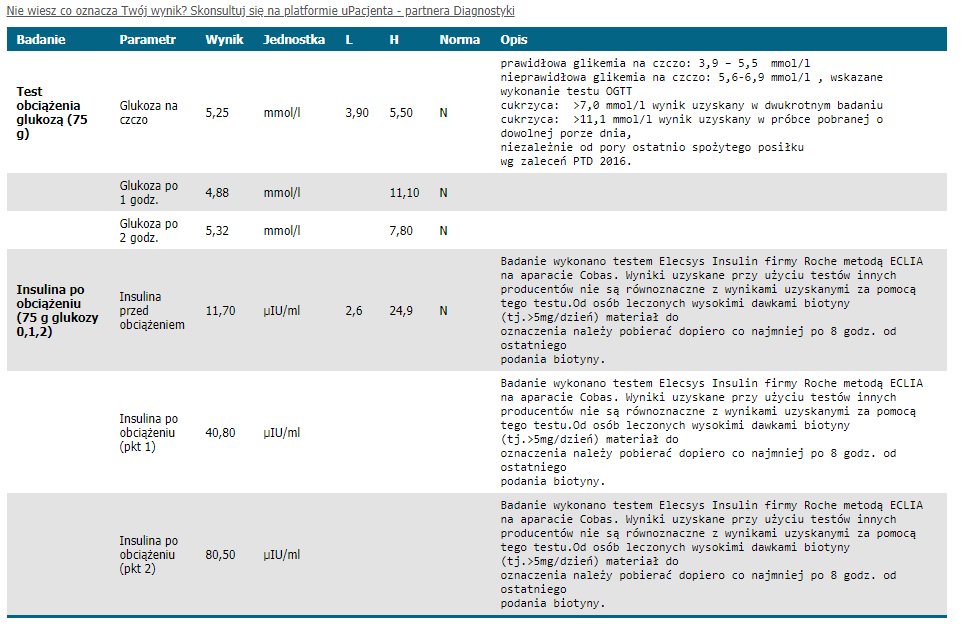Click the Jednostka column header

[x=294, y=40]
